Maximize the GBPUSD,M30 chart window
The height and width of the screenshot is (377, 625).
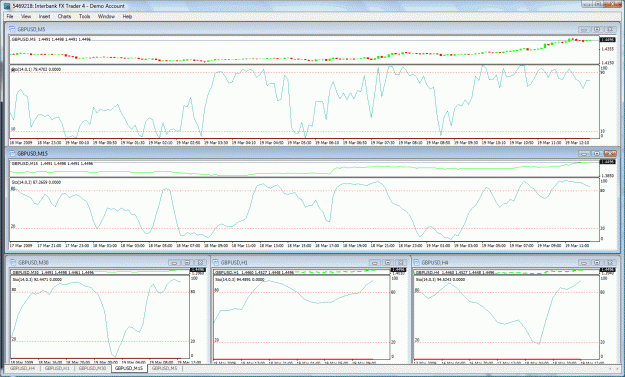click(x=187, y=263)
